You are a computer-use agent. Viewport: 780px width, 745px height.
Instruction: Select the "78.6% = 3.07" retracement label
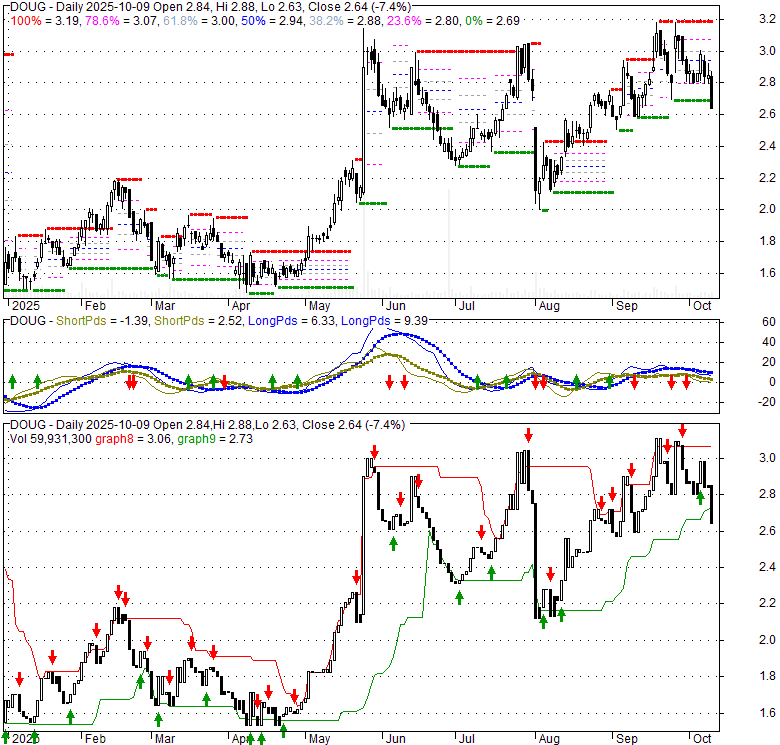click(122, 21)
